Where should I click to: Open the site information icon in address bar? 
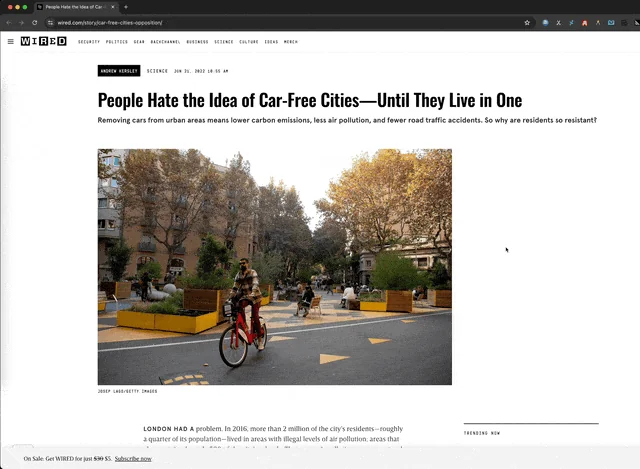click(50, 23)
